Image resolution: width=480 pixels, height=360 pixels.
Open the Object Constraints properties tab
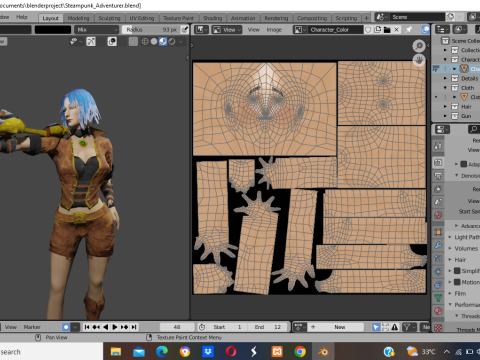pos(438,285)
